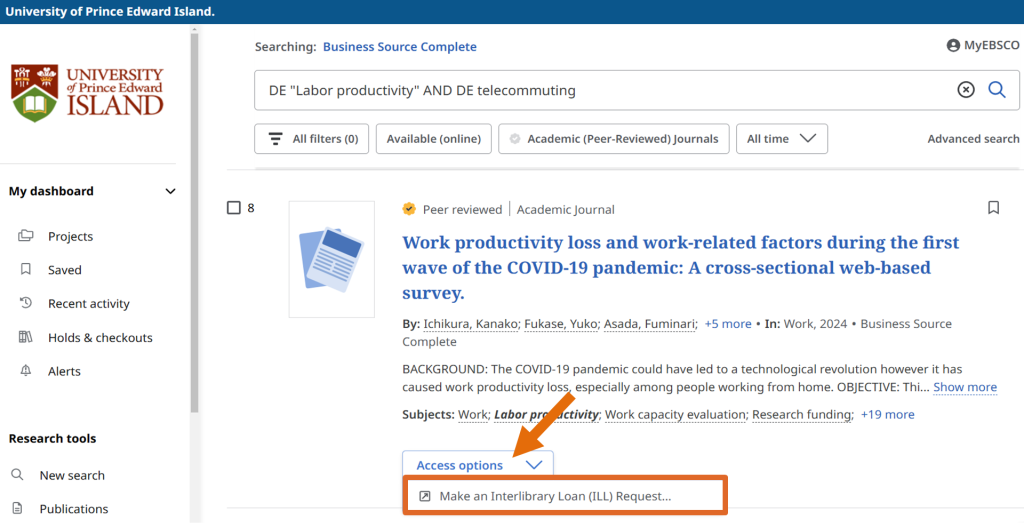Click the Research tools heading
The width and height of the screenshot is (1024, 527).
coord(52,438)
